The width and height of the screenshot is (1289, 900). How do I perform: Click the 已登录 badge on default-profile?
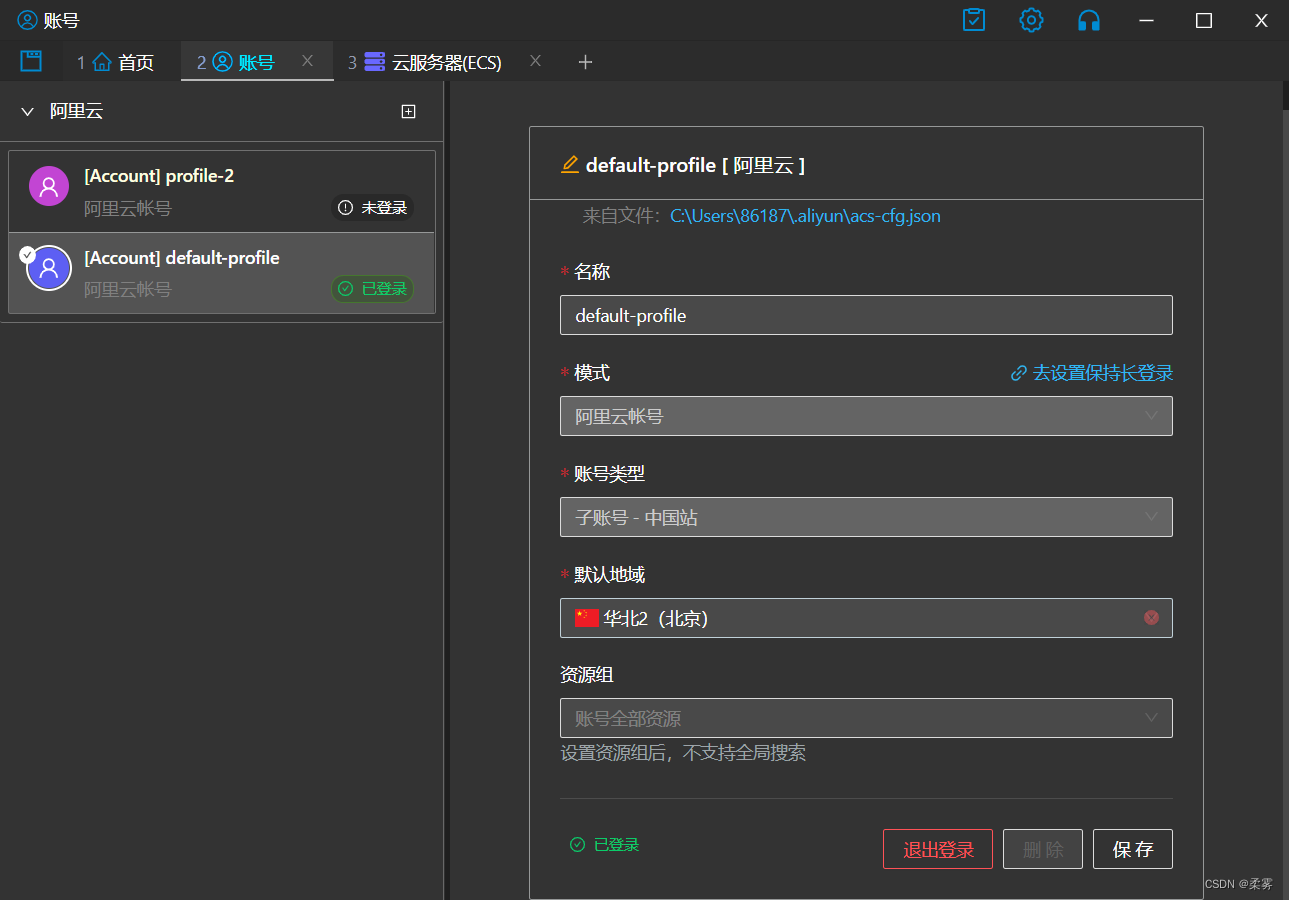(x=372, y=289)
